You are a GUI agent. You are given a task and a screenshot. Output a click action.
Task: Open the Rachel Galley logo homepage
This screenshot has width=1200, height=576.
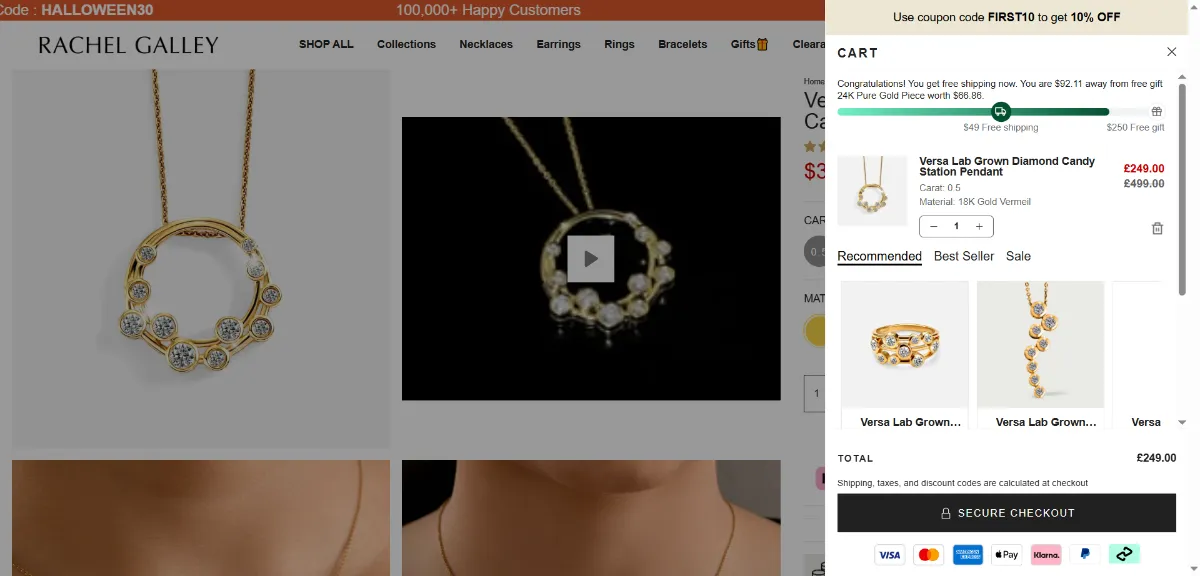point(128,45)
